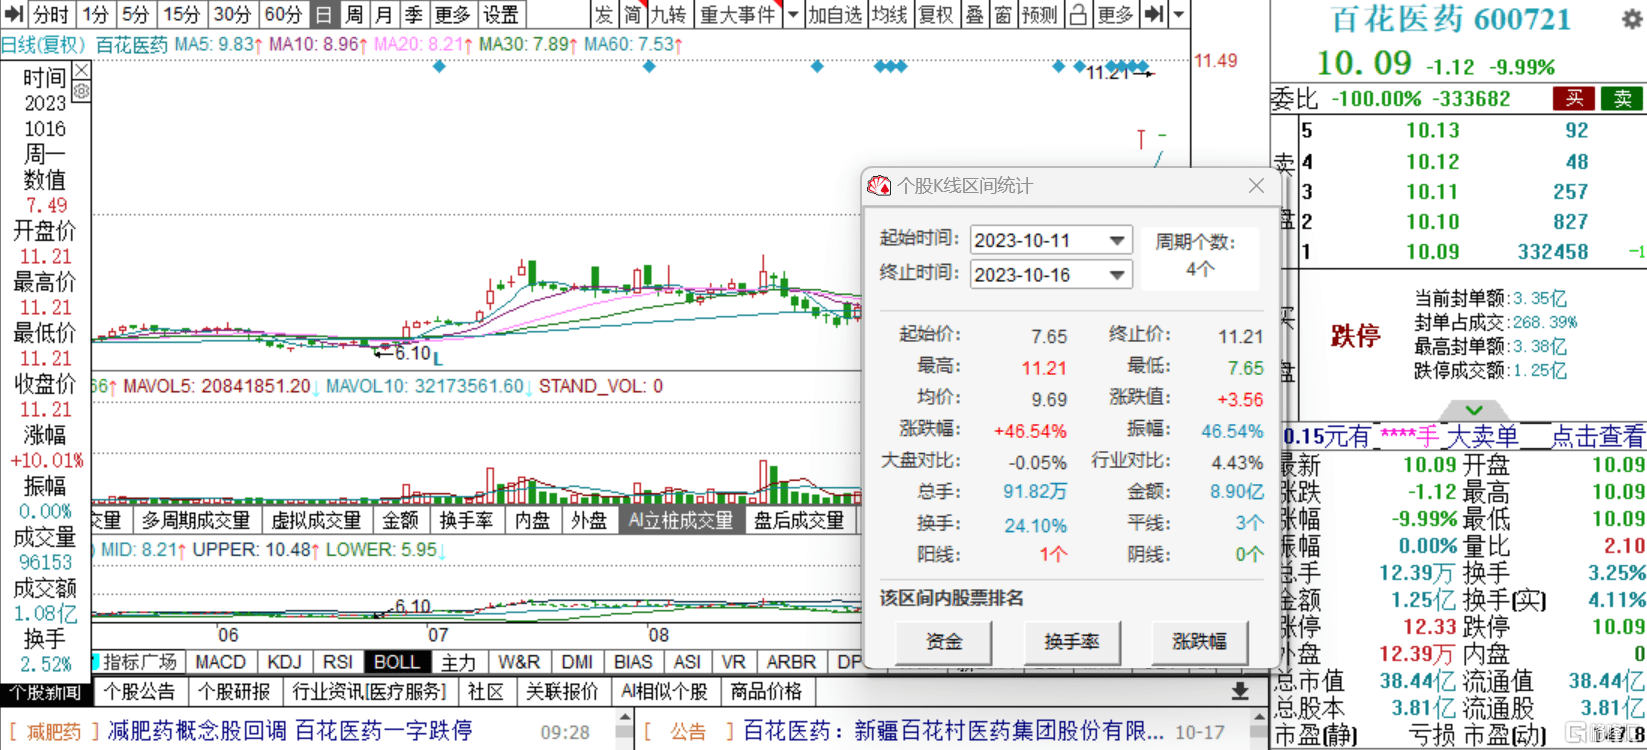The width and height of the screenshot is (1647, 750).
Task: Click the 涨跌幅 ranking button
Action: pos(1199,642)
